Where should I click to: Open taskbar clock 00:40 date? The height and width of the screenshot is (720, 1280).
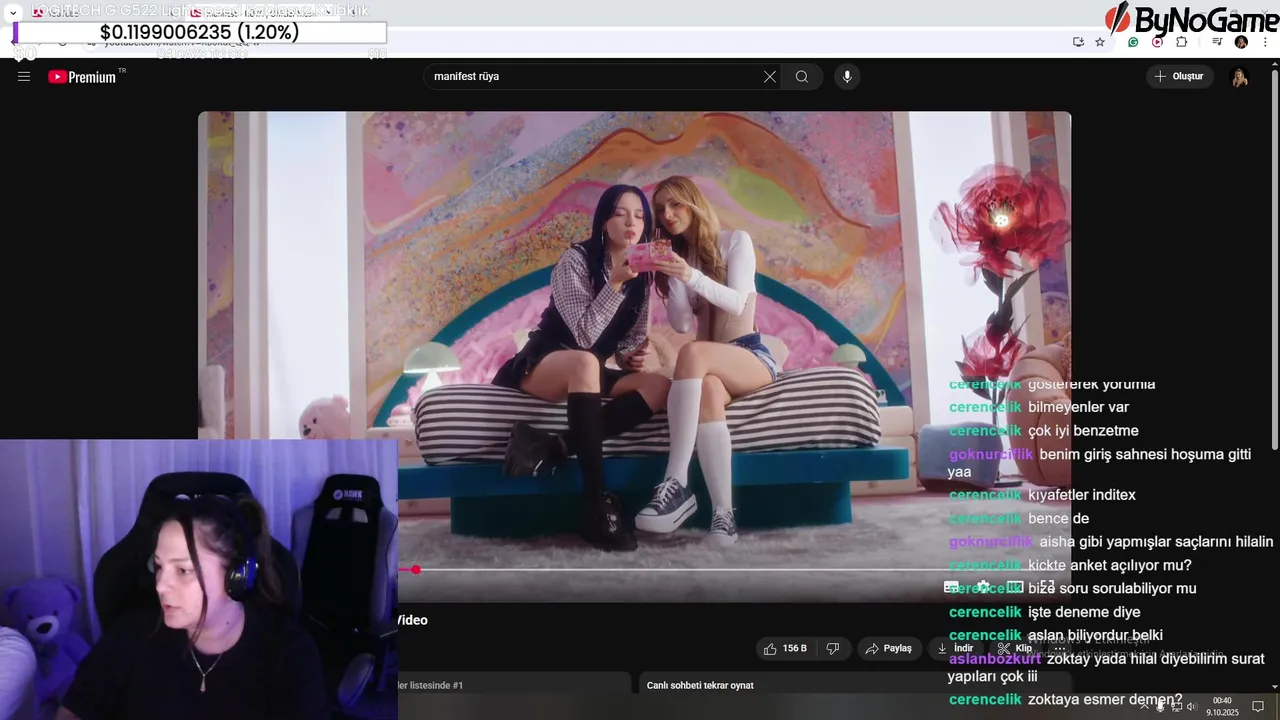point(1222,706)
